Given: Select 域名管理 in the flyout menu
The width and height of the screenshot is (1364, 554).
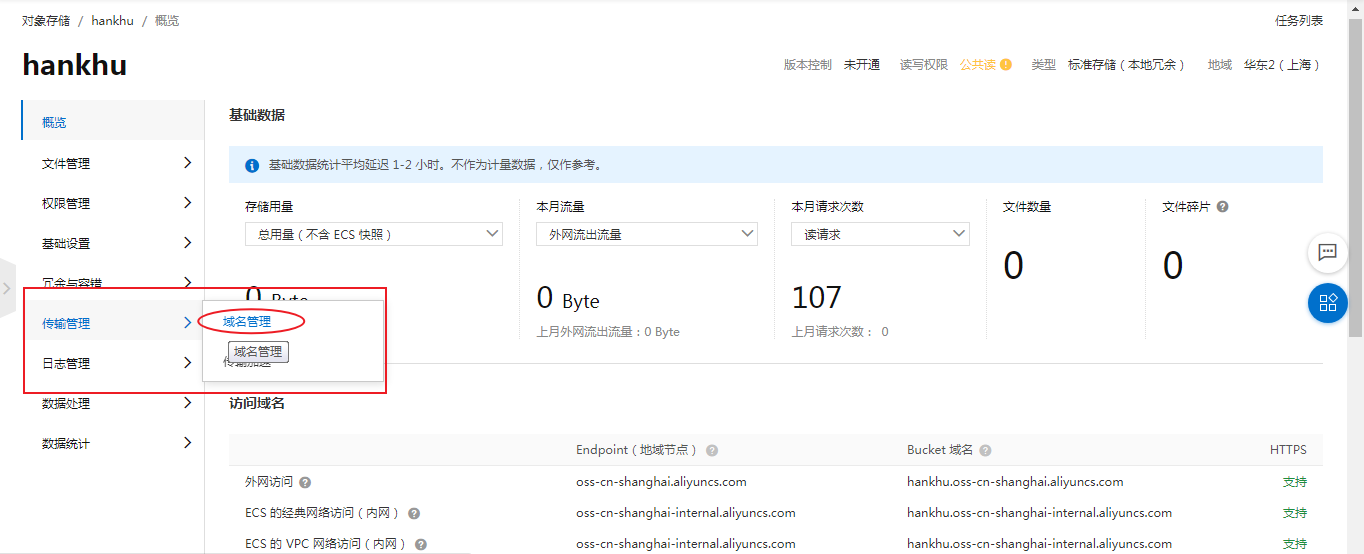Looking at the screenshot, I should click(247, 322).
